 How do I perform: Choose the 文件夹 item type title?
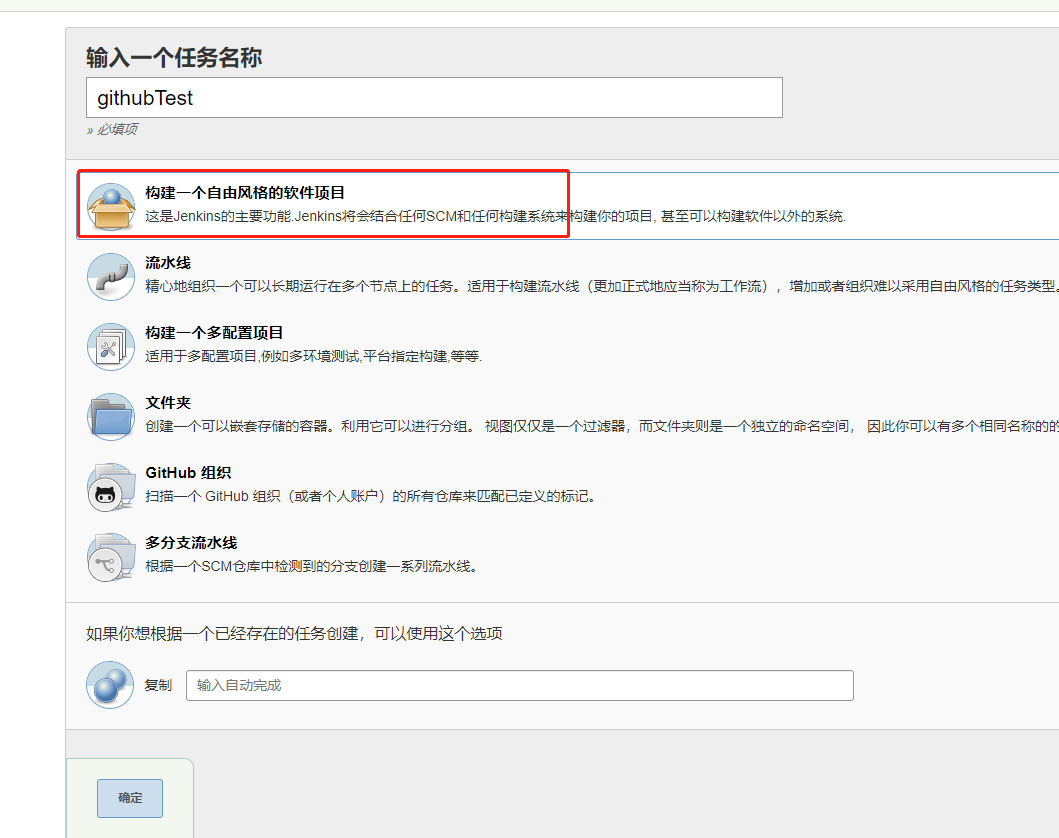[x=168, y=403]
